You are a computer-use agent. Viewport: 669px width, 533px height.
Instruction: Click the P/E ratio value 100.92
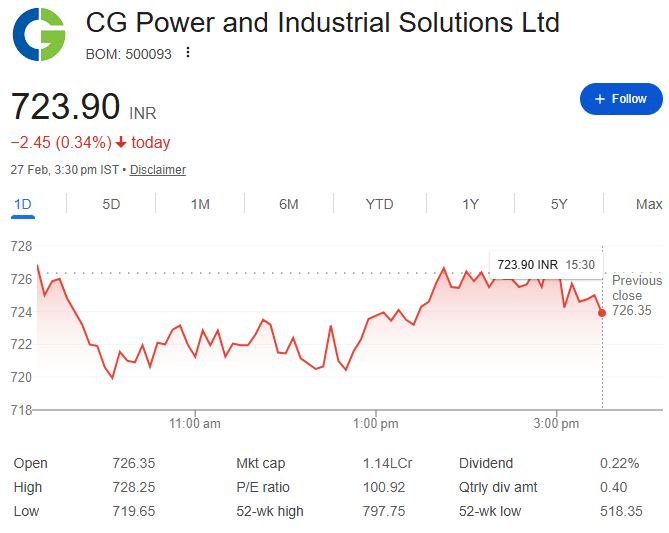coord(384,487)
